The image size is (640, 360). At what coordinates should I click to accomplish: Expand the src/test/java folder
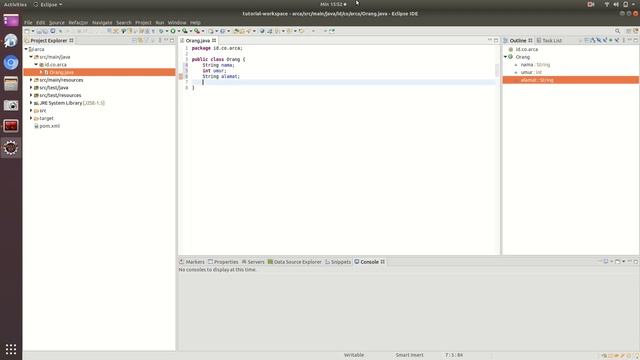coord(31,88)
